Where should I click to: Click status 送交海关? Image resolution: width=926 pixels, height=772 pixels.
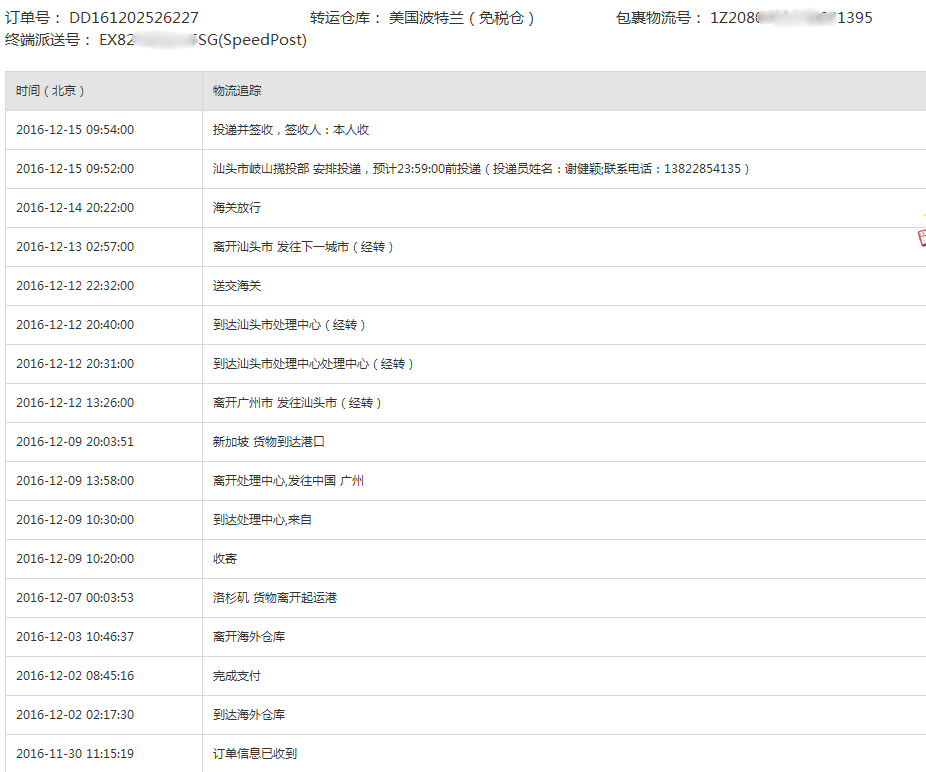[x=237, y=285]
